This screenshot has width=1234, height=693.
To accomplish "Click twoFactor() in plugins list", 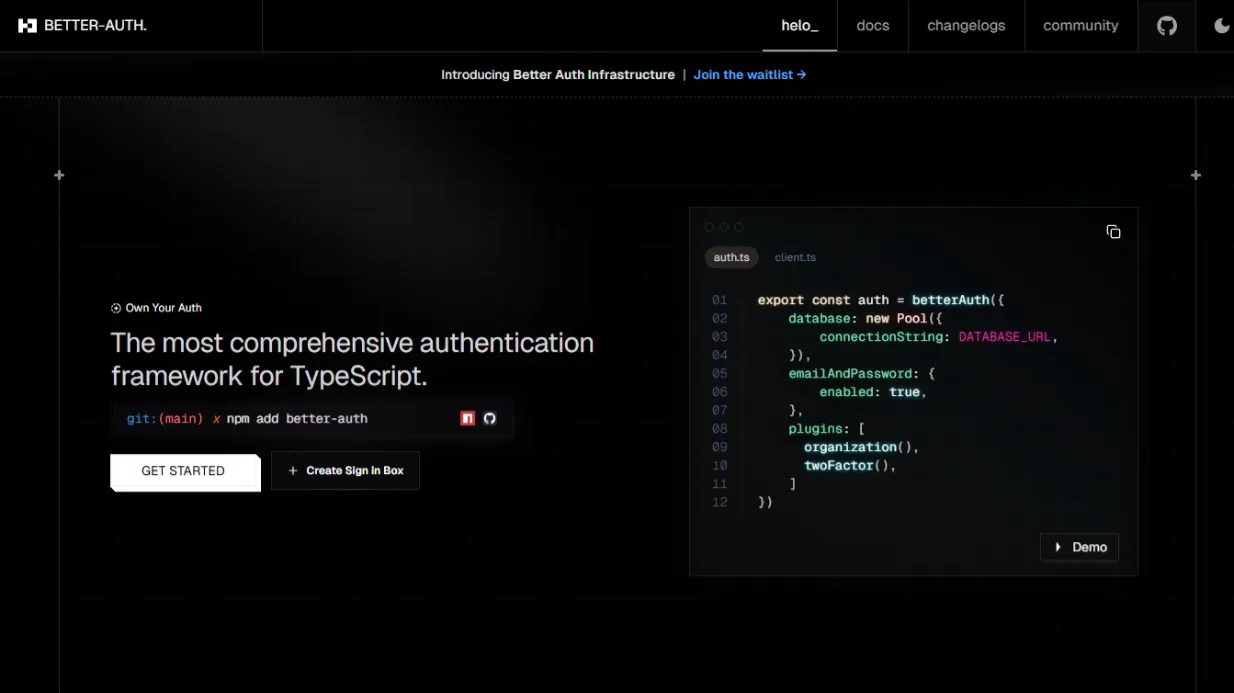I will point(850,465).
